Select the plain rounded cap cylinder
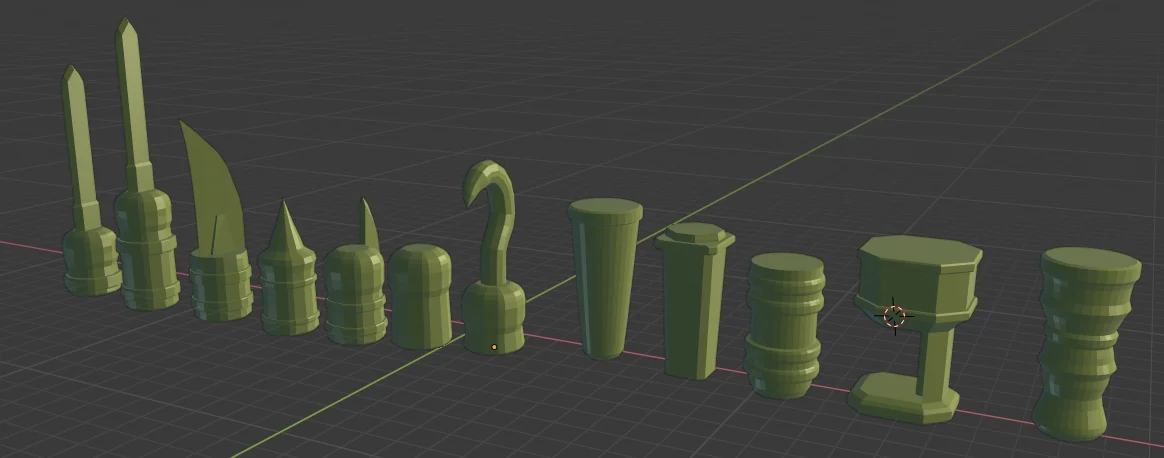The height and width of the screenshot is (458, 1164). (420, 297)
